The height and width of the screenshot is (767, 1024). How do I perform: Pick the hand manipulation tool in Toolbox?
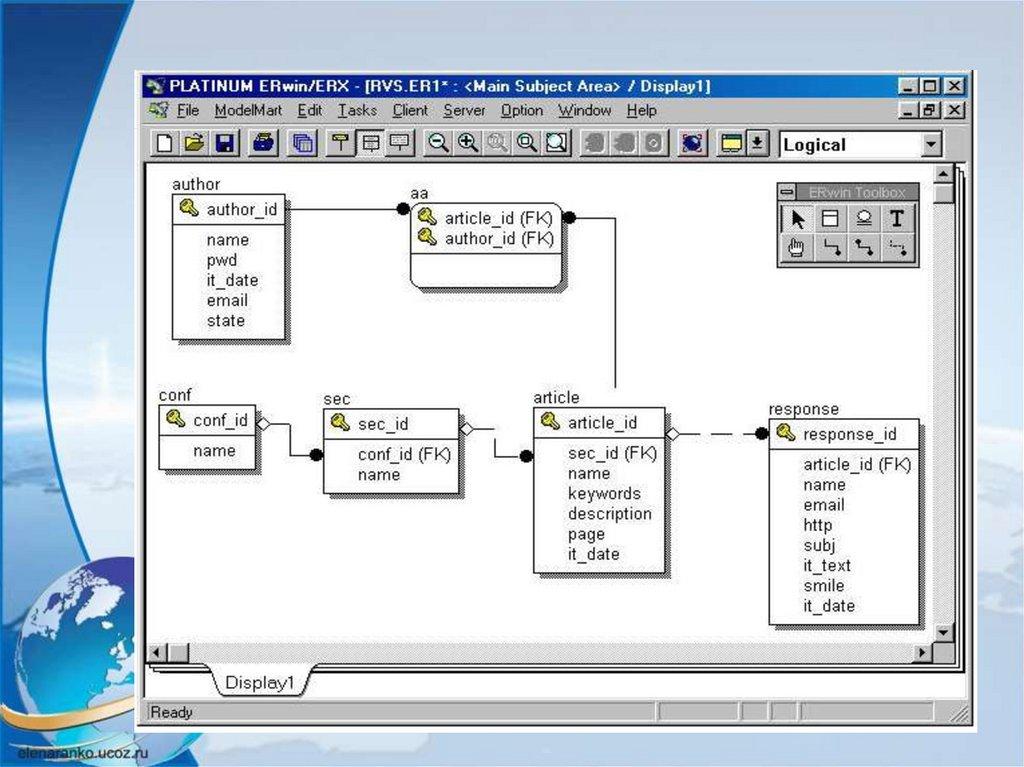click(x=796, y=248)
